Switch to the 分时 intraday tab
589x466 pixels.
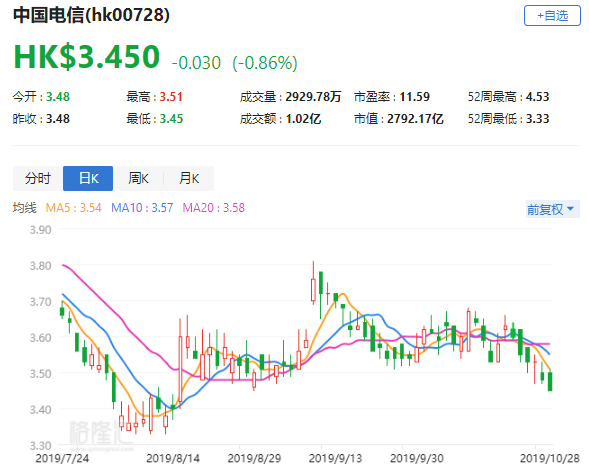(38, 178)
